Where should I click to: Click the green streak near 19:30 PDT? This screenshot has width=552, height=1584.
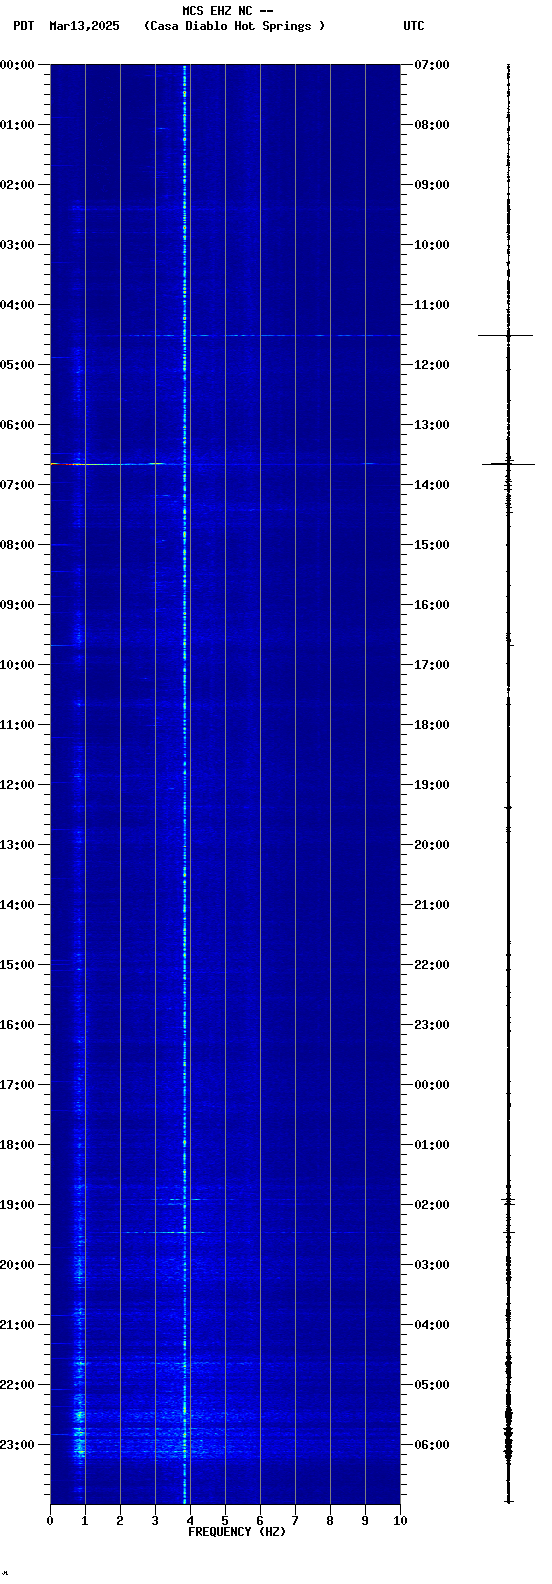[165, 1232]
